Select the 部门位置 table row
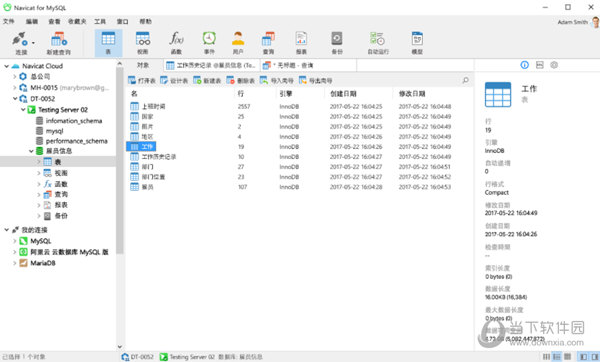600x362 pixels. 148,177
